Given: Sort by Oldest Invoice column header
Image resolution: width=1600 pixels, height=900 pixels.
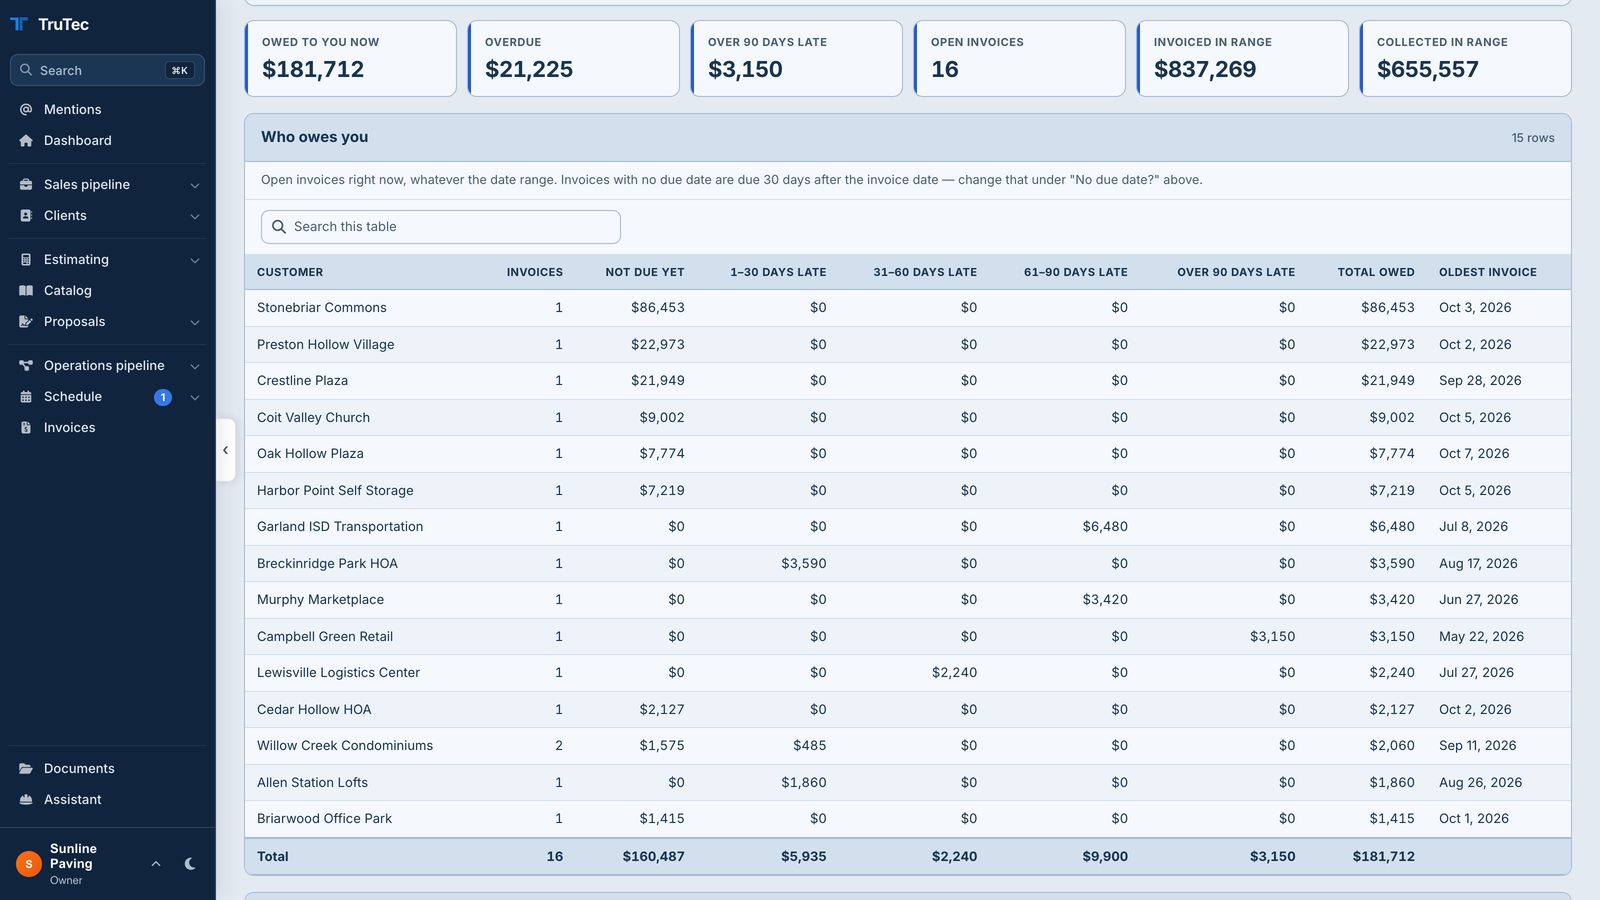Looking at the screenshot, I should tap(1488, 272).
